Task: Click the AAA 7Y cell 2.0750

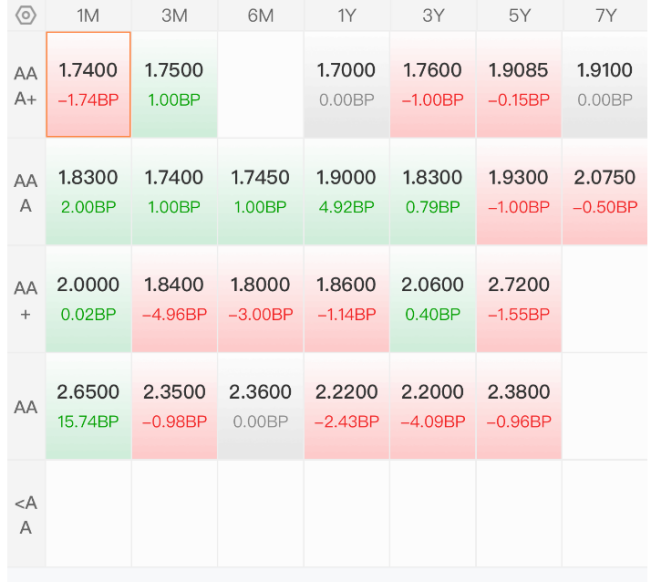Action: 605,192
